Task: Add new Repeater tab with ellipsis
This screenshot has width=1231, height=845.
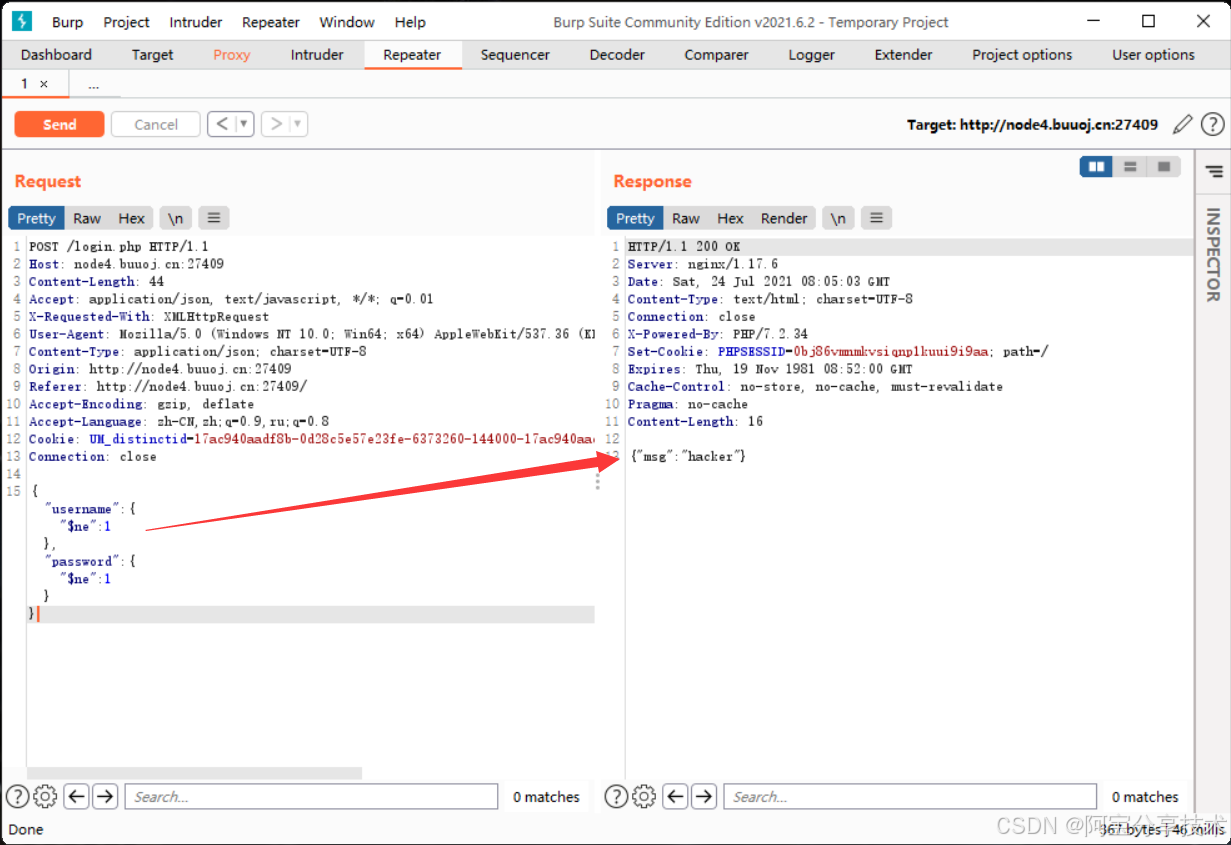Action: pyautogui.click(x=93, y=85)
